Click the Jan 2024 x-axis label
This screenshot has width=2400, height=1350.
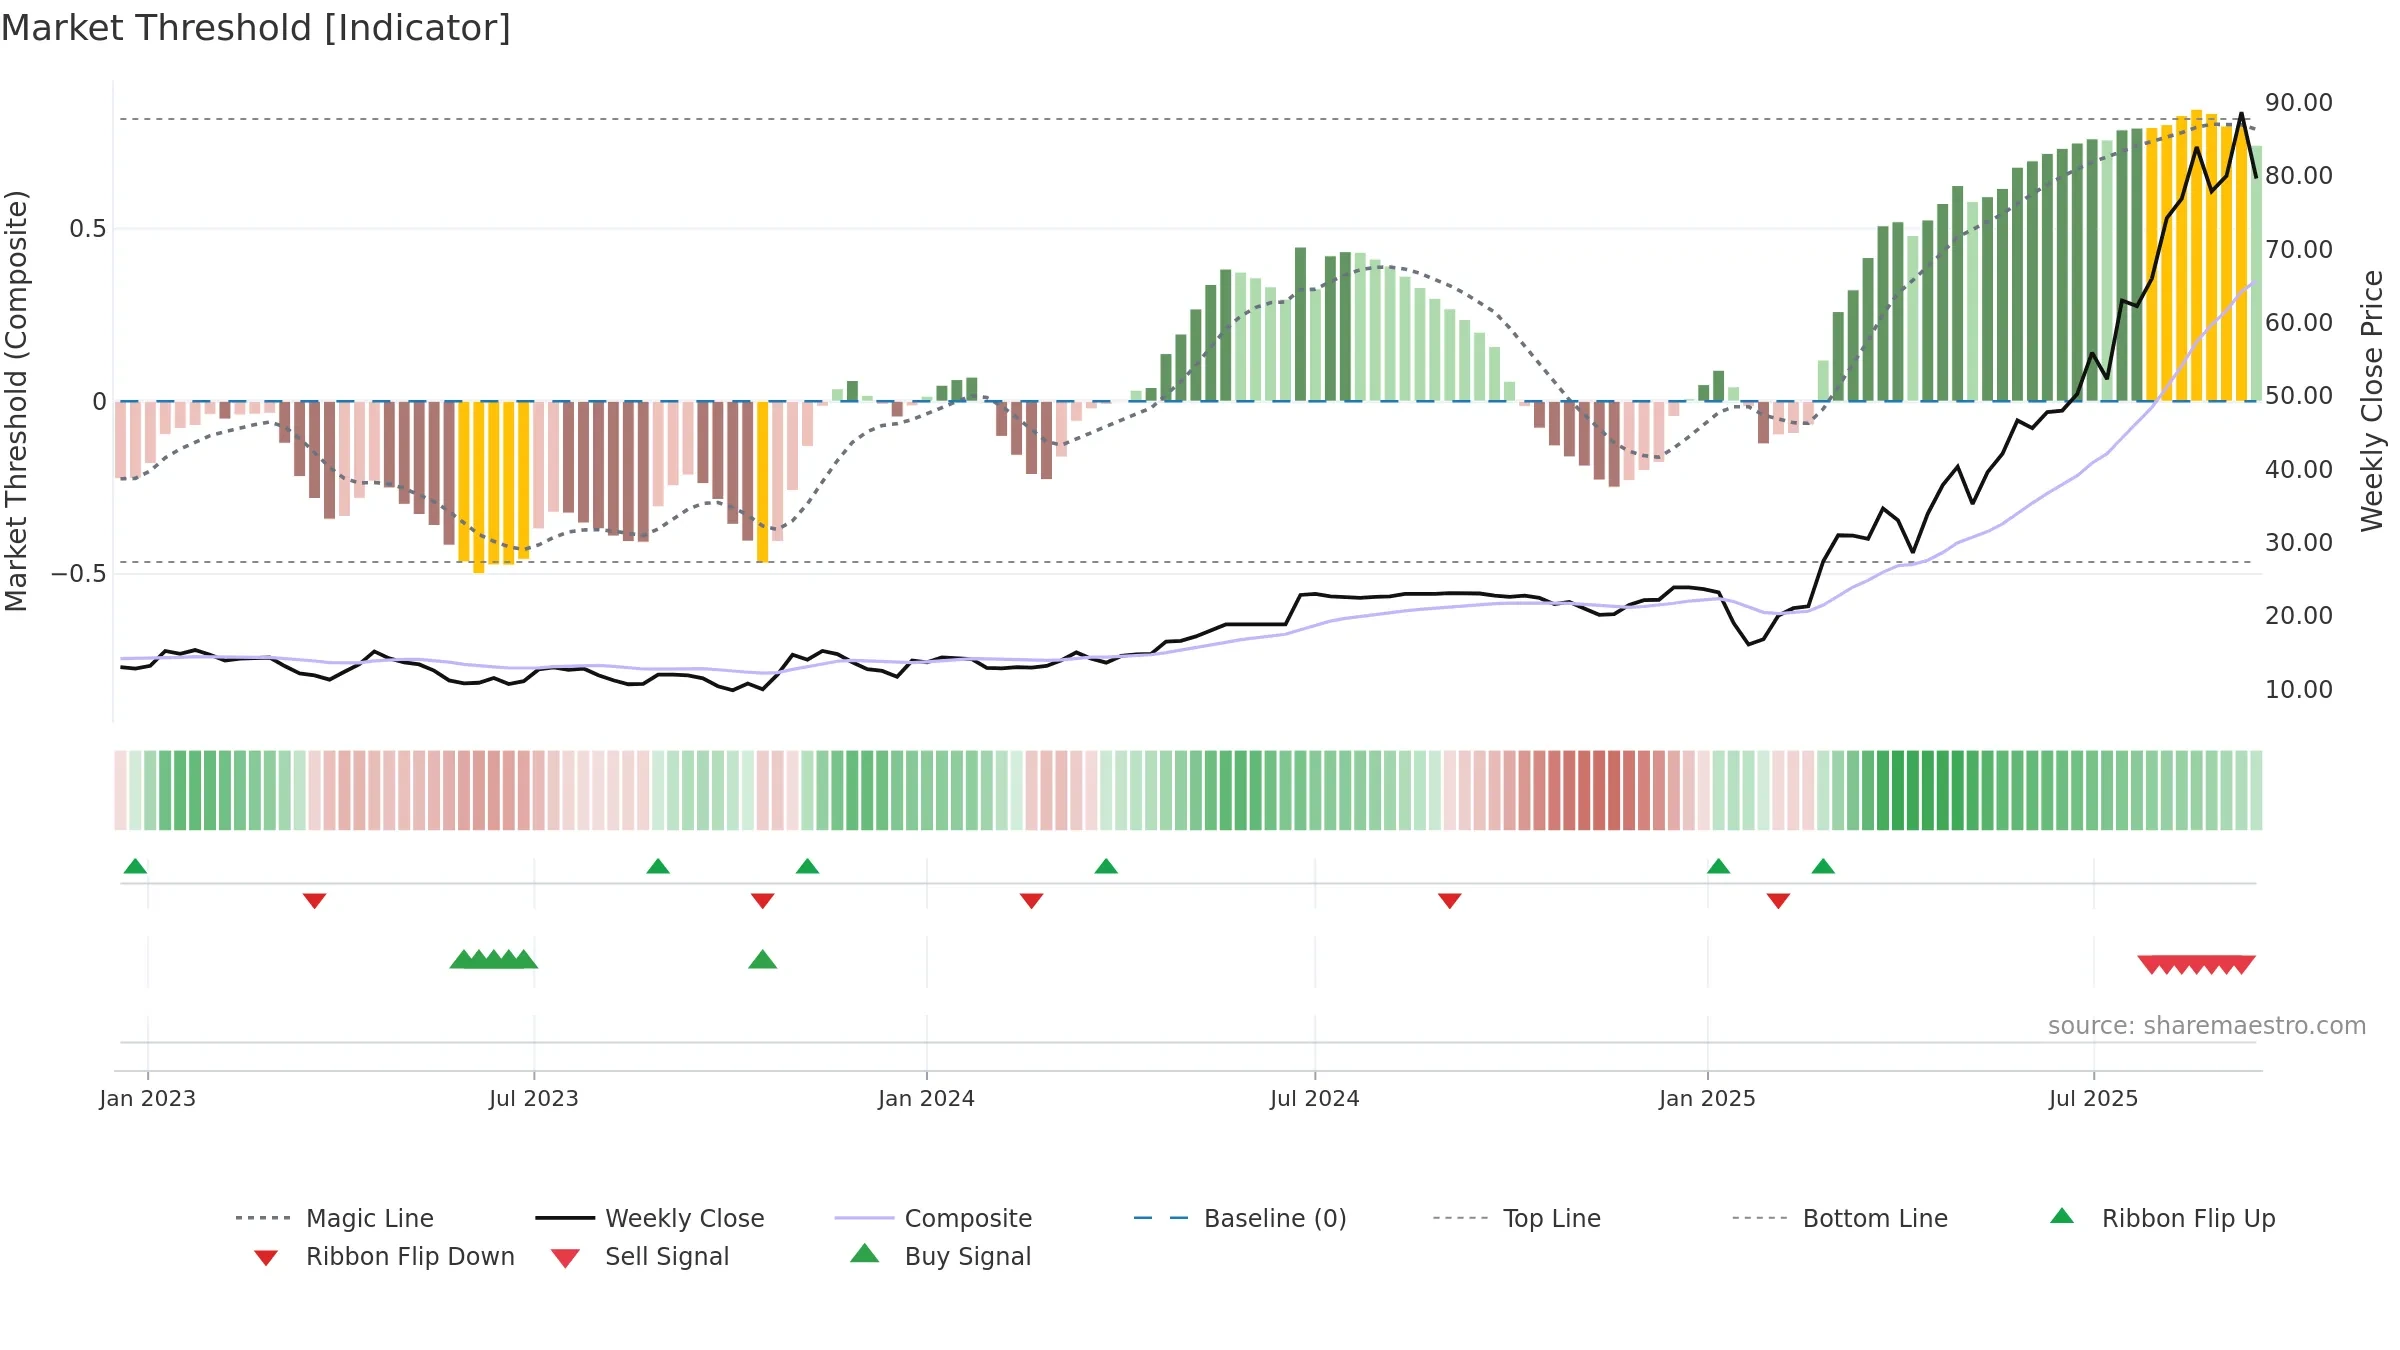click(927, 1098)
